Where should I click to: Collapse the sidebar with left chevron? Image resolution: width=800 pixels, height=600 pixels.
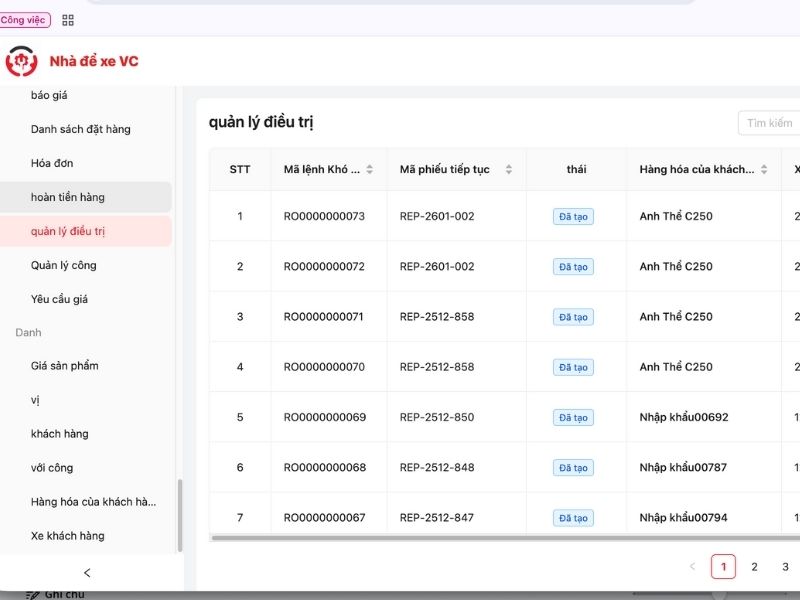(87, 573)
